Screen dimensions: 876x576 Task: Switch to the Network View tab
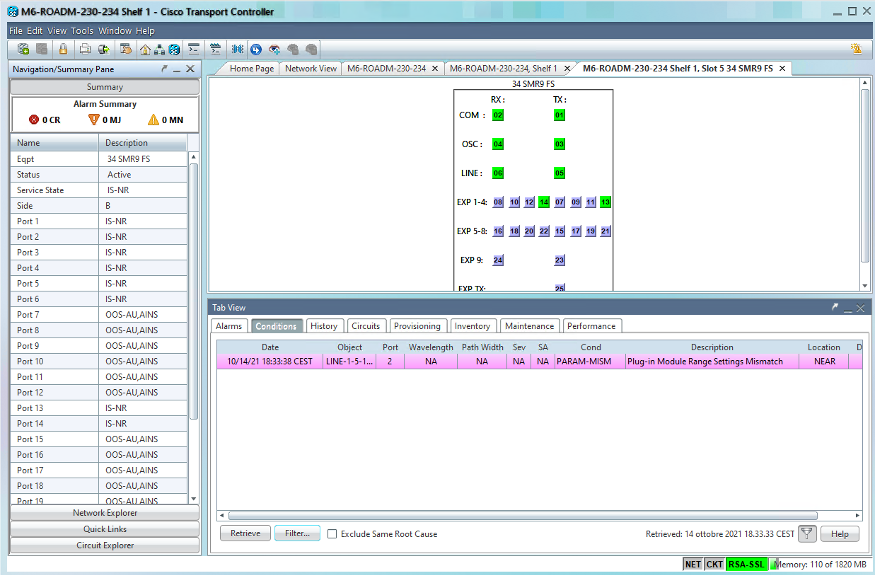(x=311, y=68)
